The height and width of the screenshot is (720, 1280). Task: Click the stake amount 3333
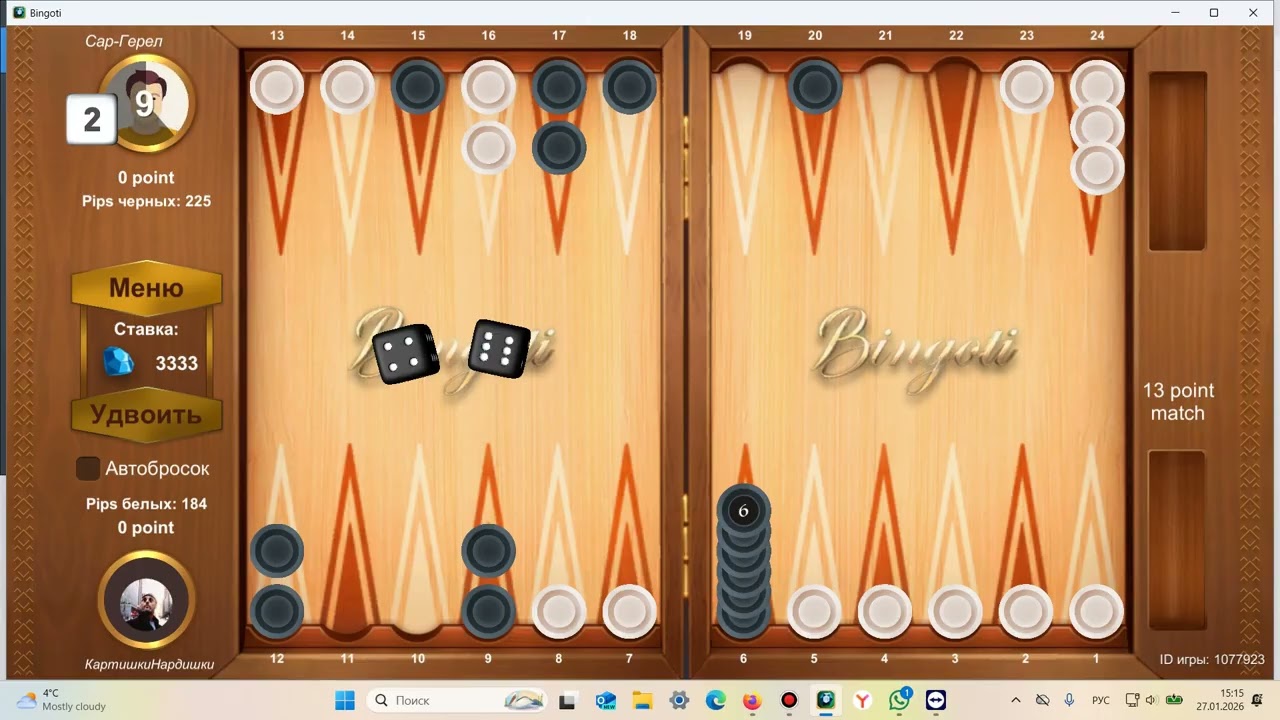[x=177, y=363]
